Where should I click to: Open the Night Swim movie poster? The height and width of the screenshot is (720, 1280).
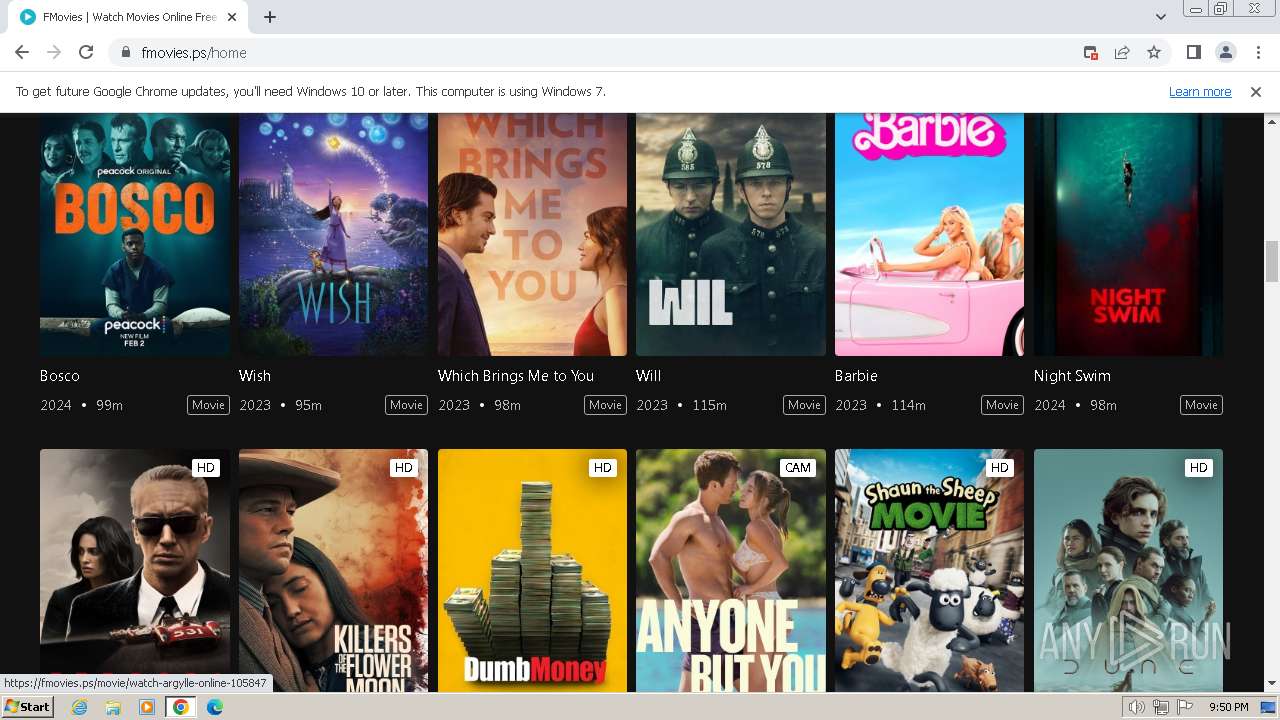[x=1128, y=234]
